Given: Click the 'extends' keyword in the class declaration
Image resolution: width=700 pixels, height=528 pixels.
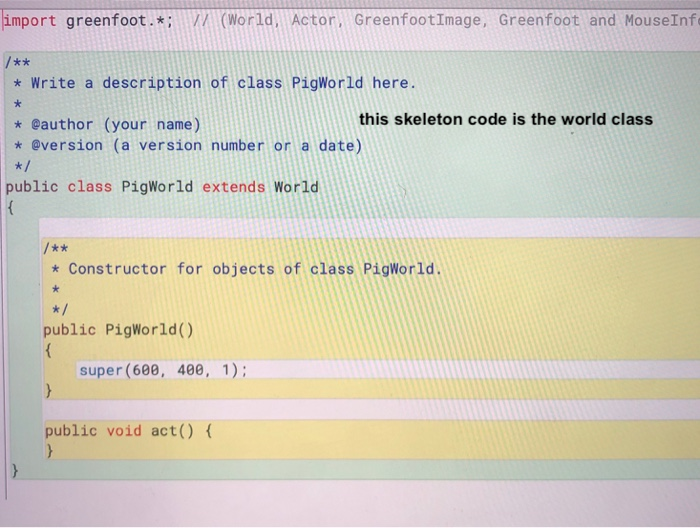Looking at the screenshot, I should (x=233, y=187).
